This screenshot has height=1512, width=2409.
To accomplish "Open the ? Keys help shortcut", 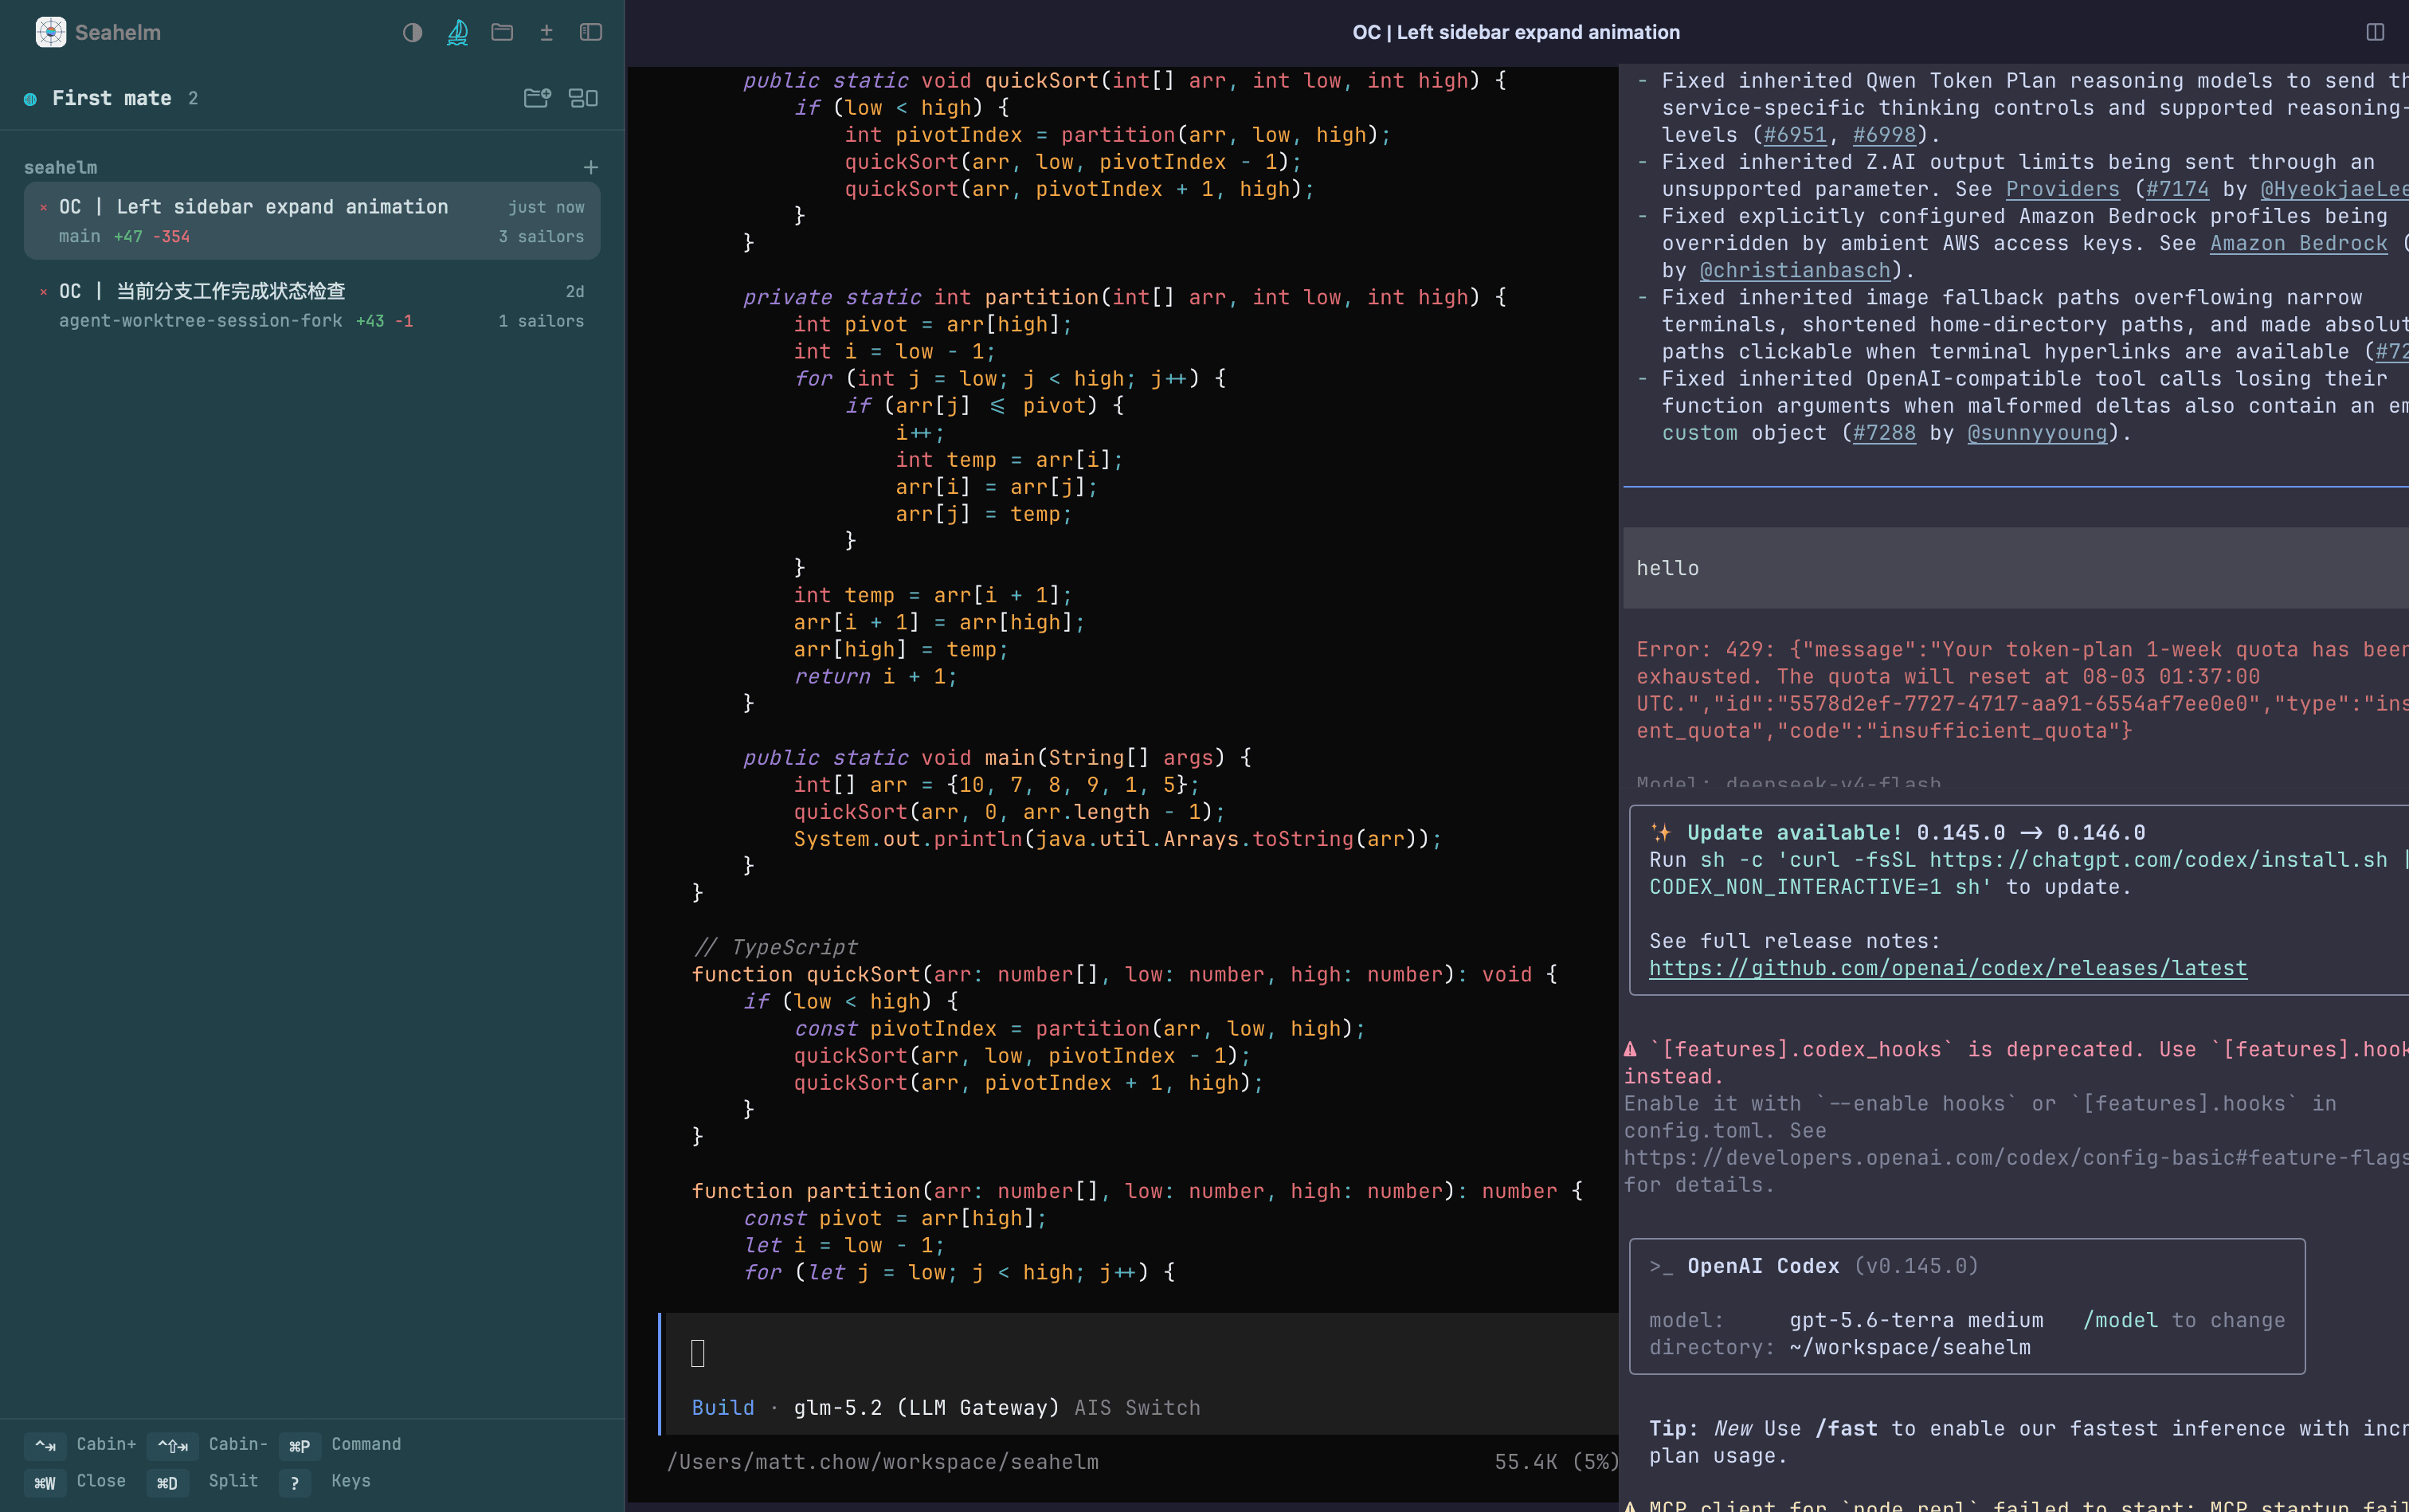I will (x=325, y=1481).
